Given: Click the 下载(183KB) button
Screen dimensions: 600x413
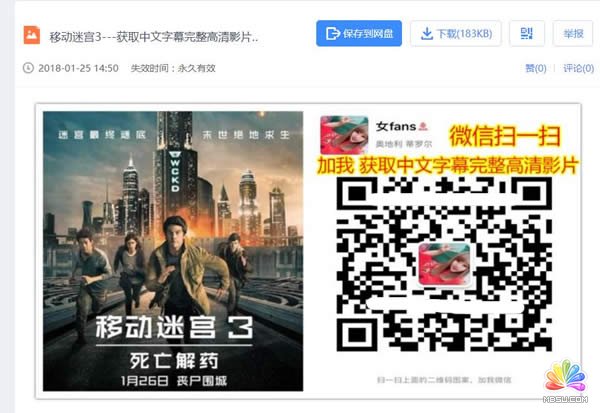Looking at the screenshot, I should [x=456, y=34].
